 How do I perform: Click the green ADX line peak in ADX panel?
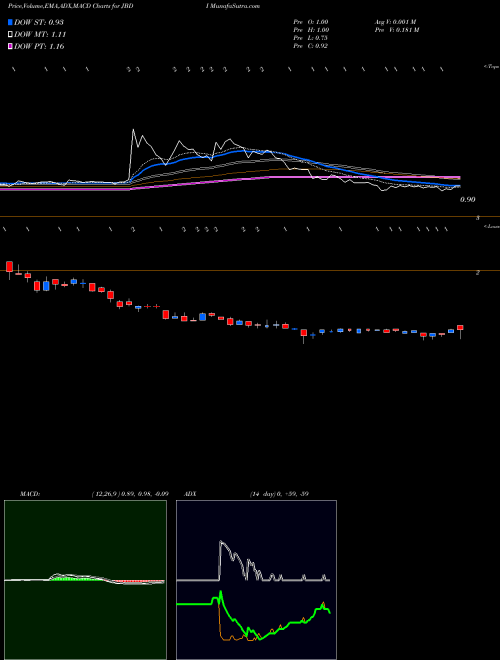(221, 592)
